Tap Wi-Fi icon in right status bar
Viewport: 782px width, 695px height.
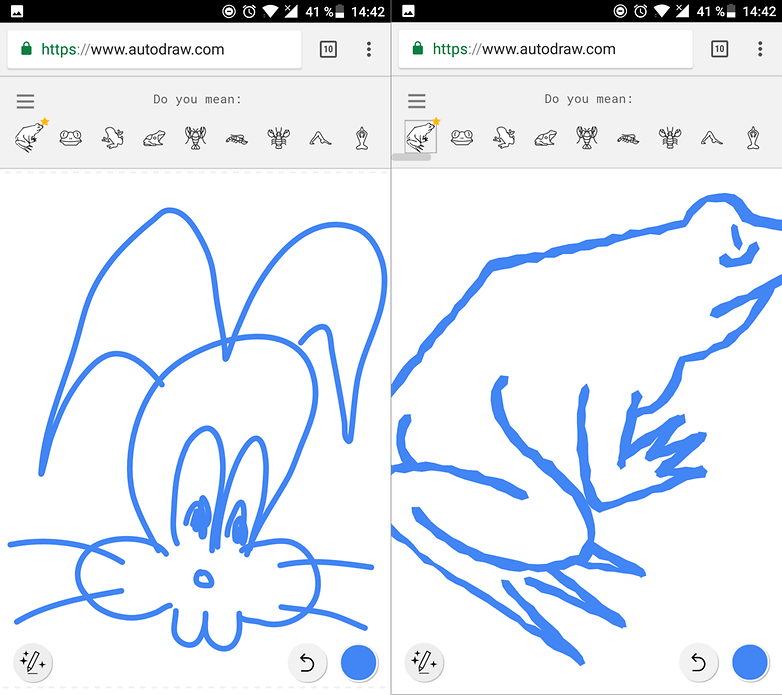coord(661,11)
